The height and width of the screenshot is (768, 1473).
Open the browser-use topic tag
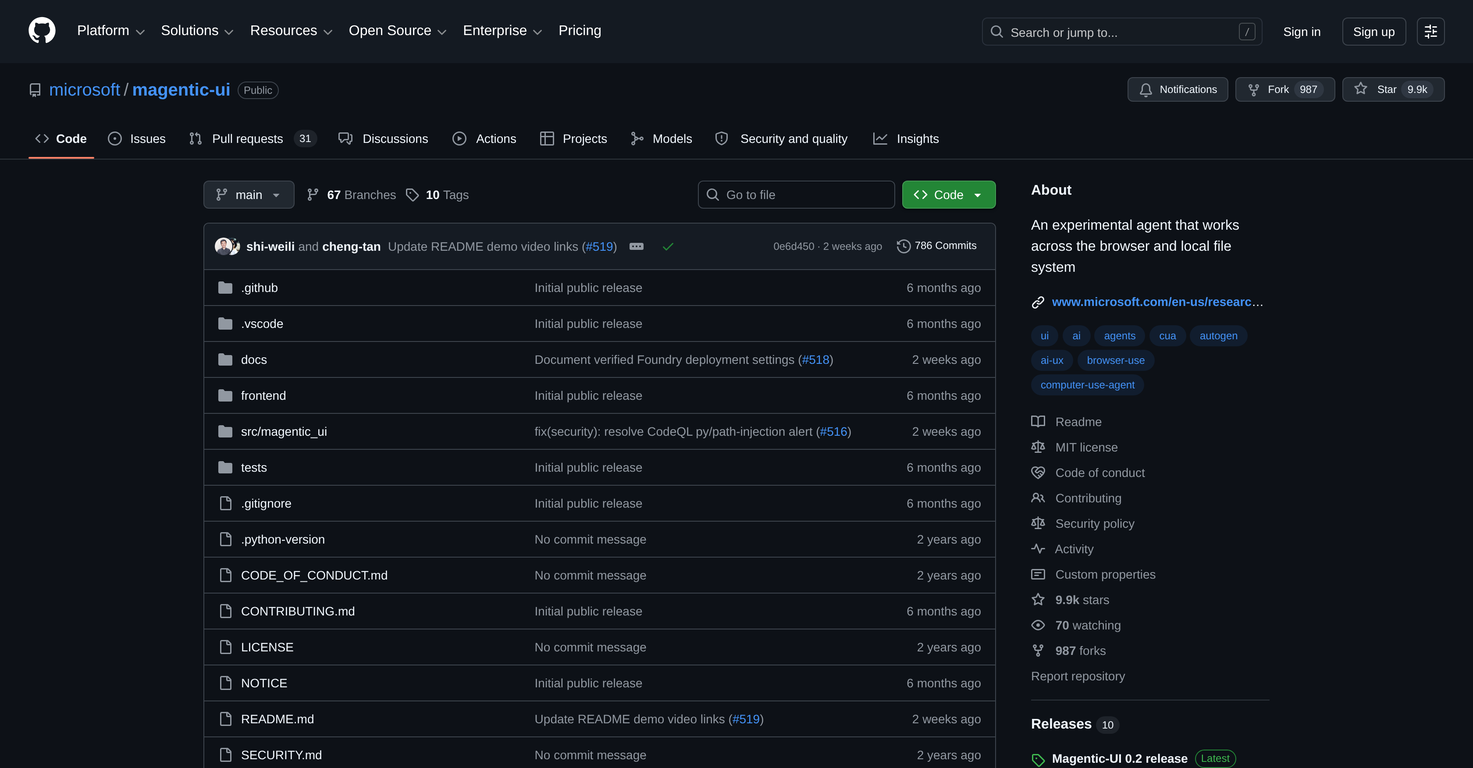pyautogui.click(x=1116, y=360)
